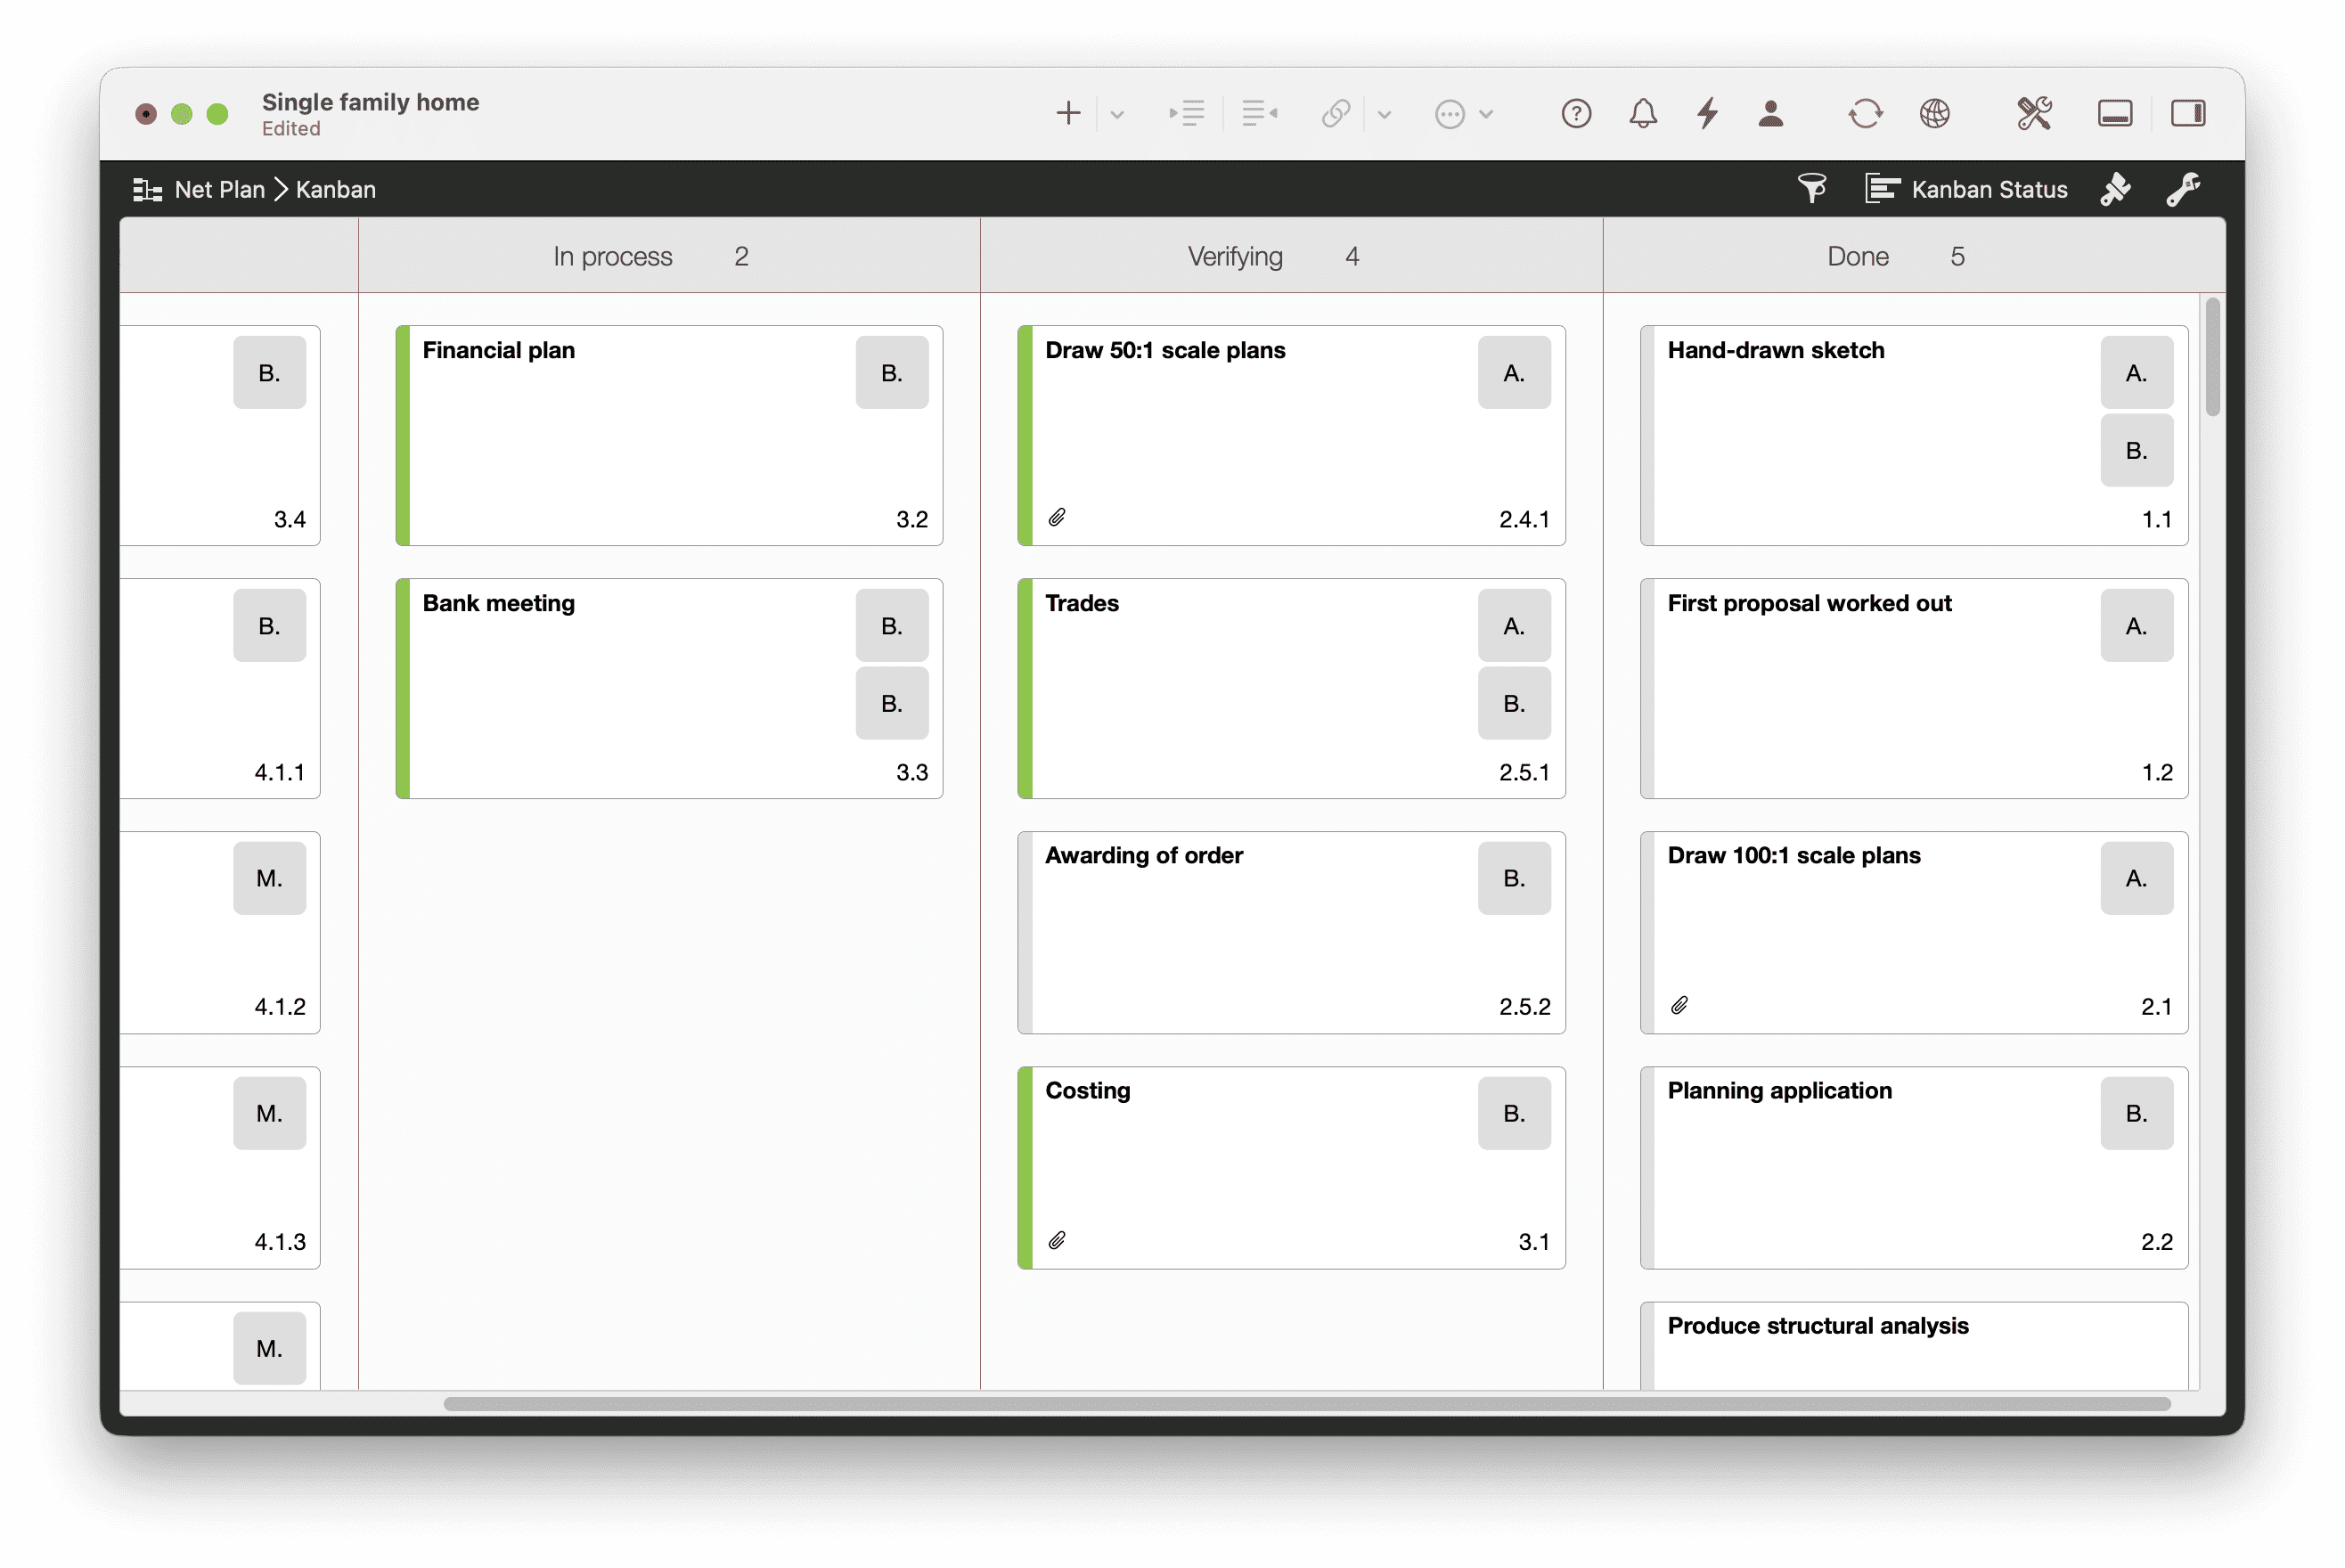Image resolution: width=2345 pixels, height=1568 pixels.
Task: Click the In process column header
Action: pos(669,256)
